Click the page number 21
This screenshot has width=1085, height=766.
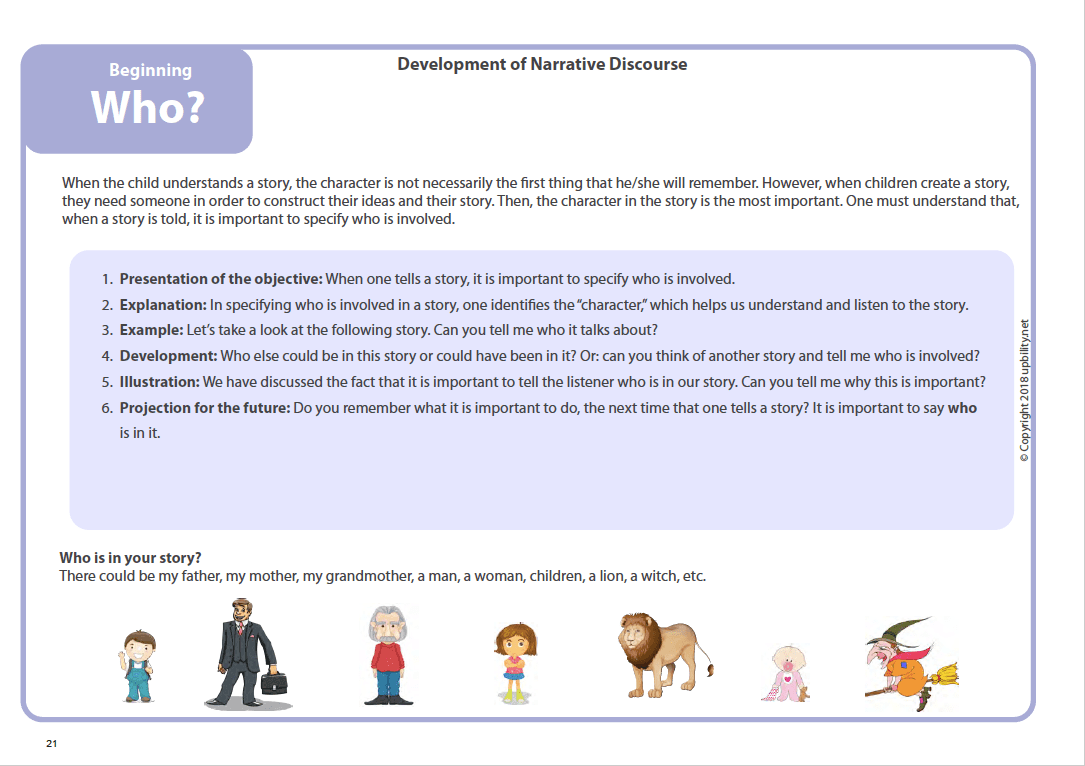51,744
